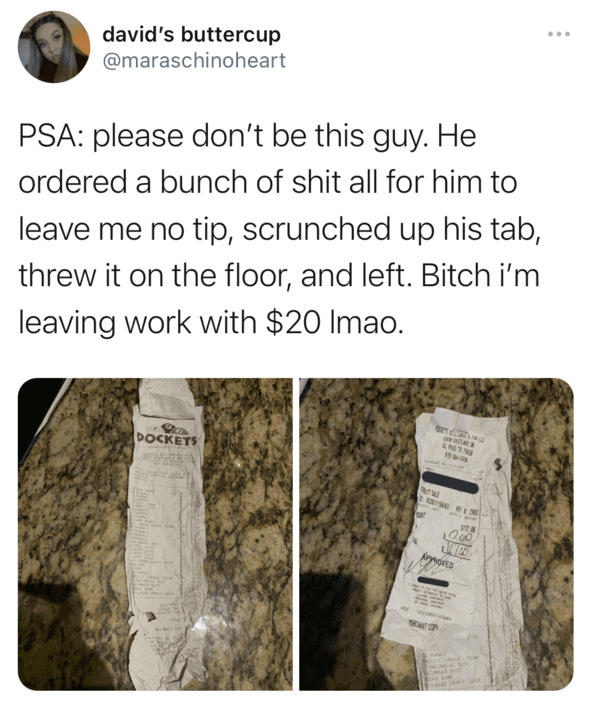Click the REF number line on the receipt
The image size is (599, 708).
466,512
